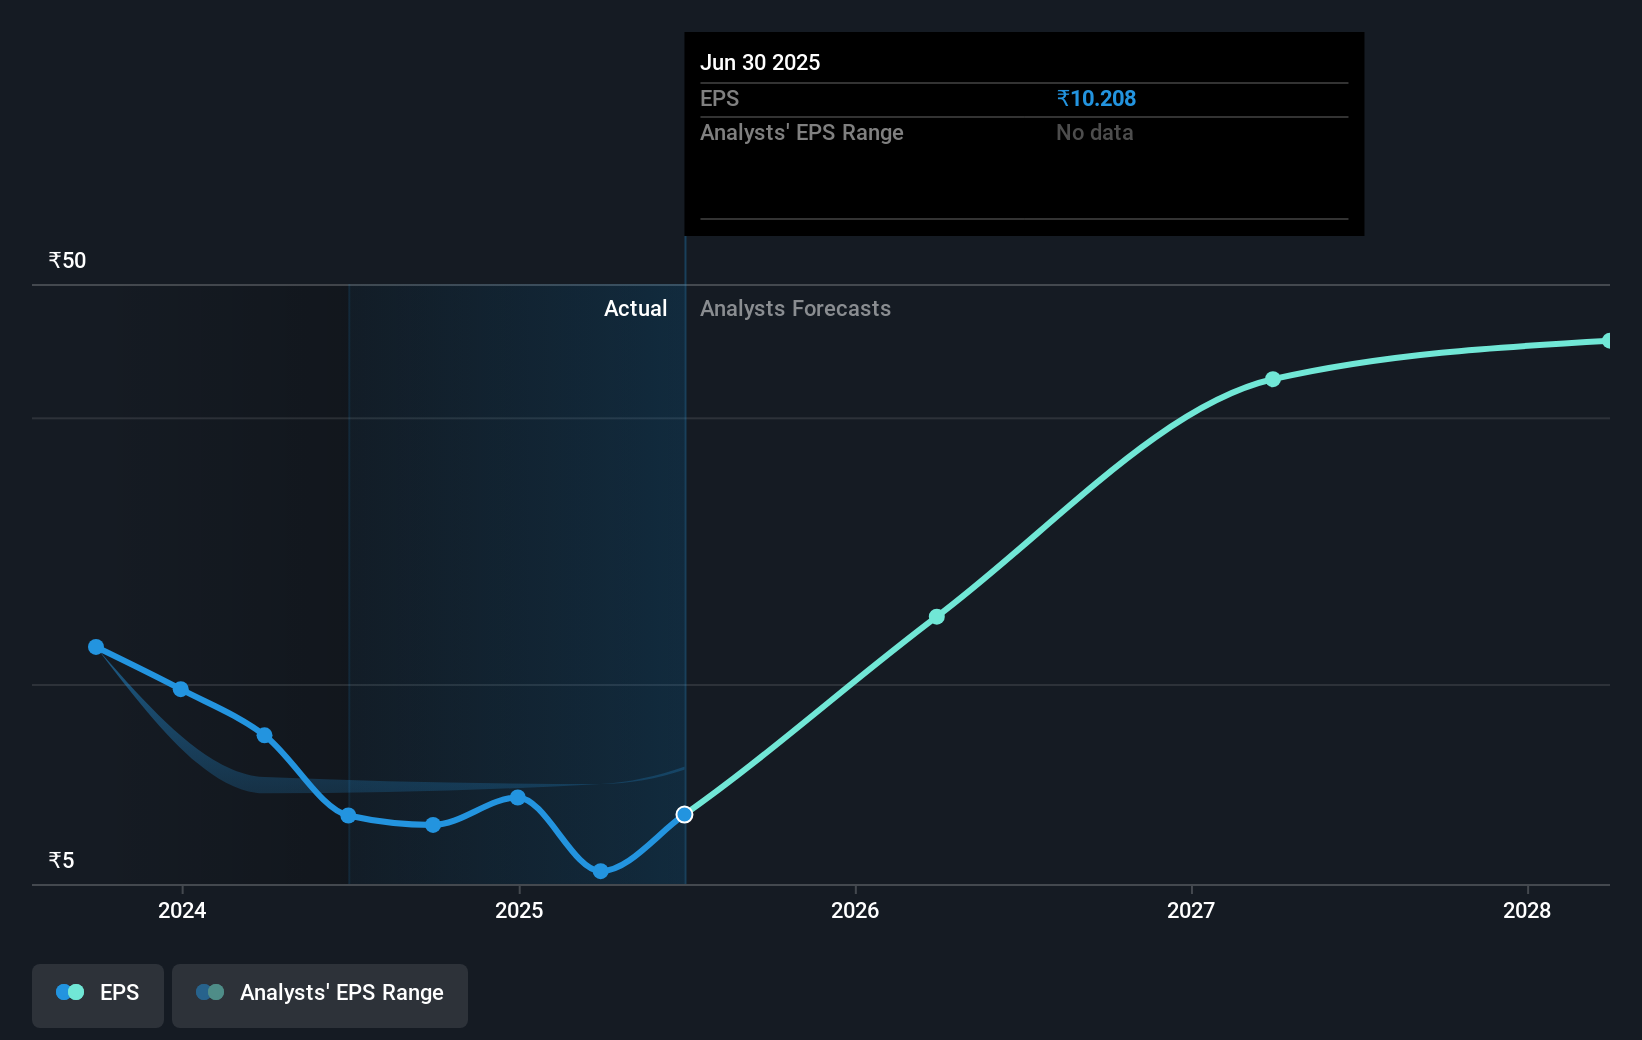Click the 2024 x-axis label
Viewport: 1642px width, 1040px height.
[x=182, y=910]
